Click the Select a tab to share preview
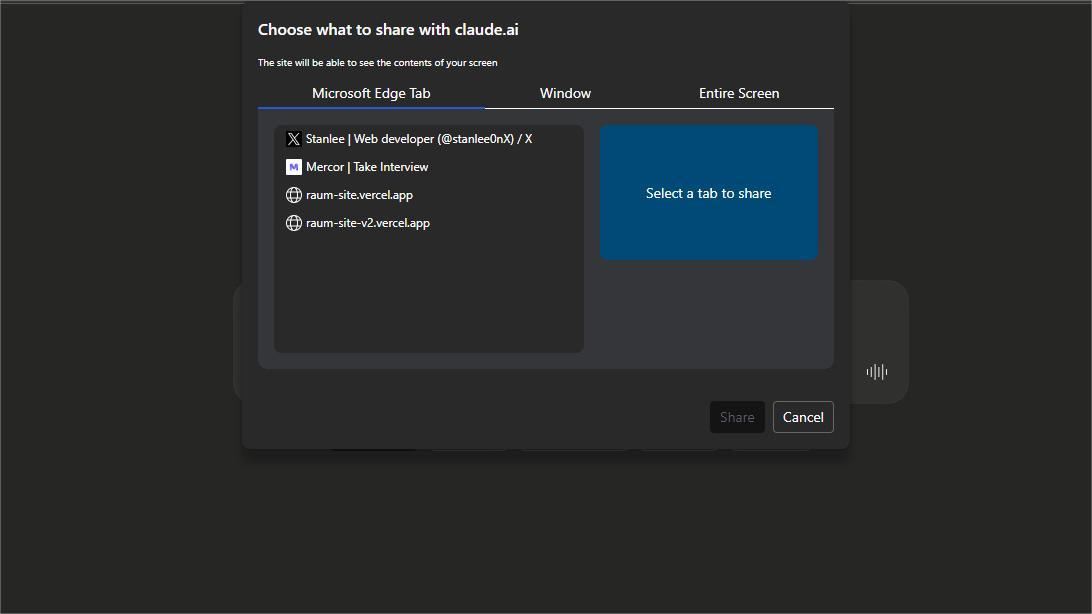The height and width of the screenshot is (614, 1092). [709, 193]
